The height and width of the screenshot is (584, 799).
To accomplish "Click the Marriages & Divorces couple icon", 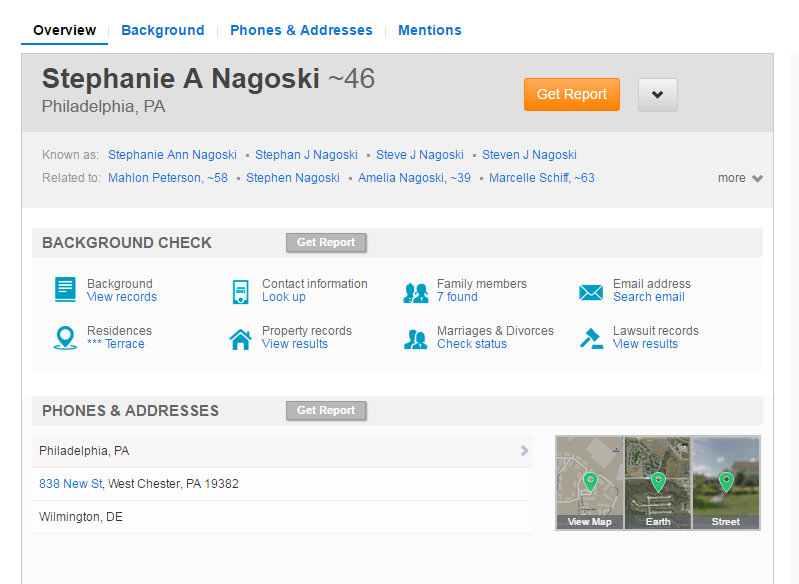I will click(415, 339).
